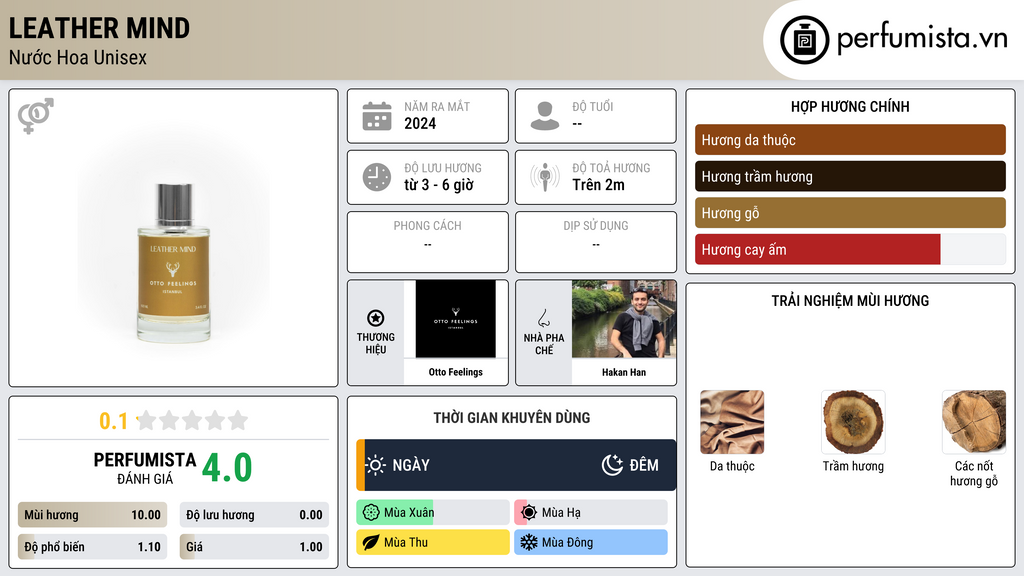Screen dimensions: 1024x576
Task: Open the Hakan Han perfumer photo
Action: [x=624, y=319]
